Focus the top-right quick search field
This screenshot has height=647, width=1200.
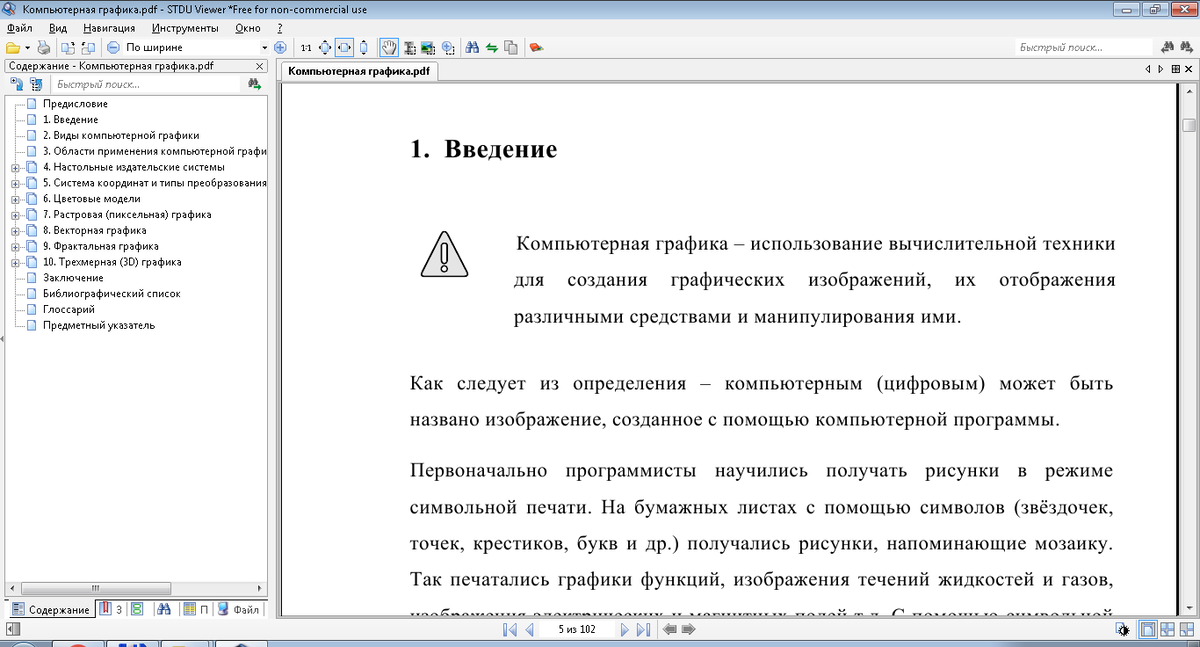click(1083, 47)
